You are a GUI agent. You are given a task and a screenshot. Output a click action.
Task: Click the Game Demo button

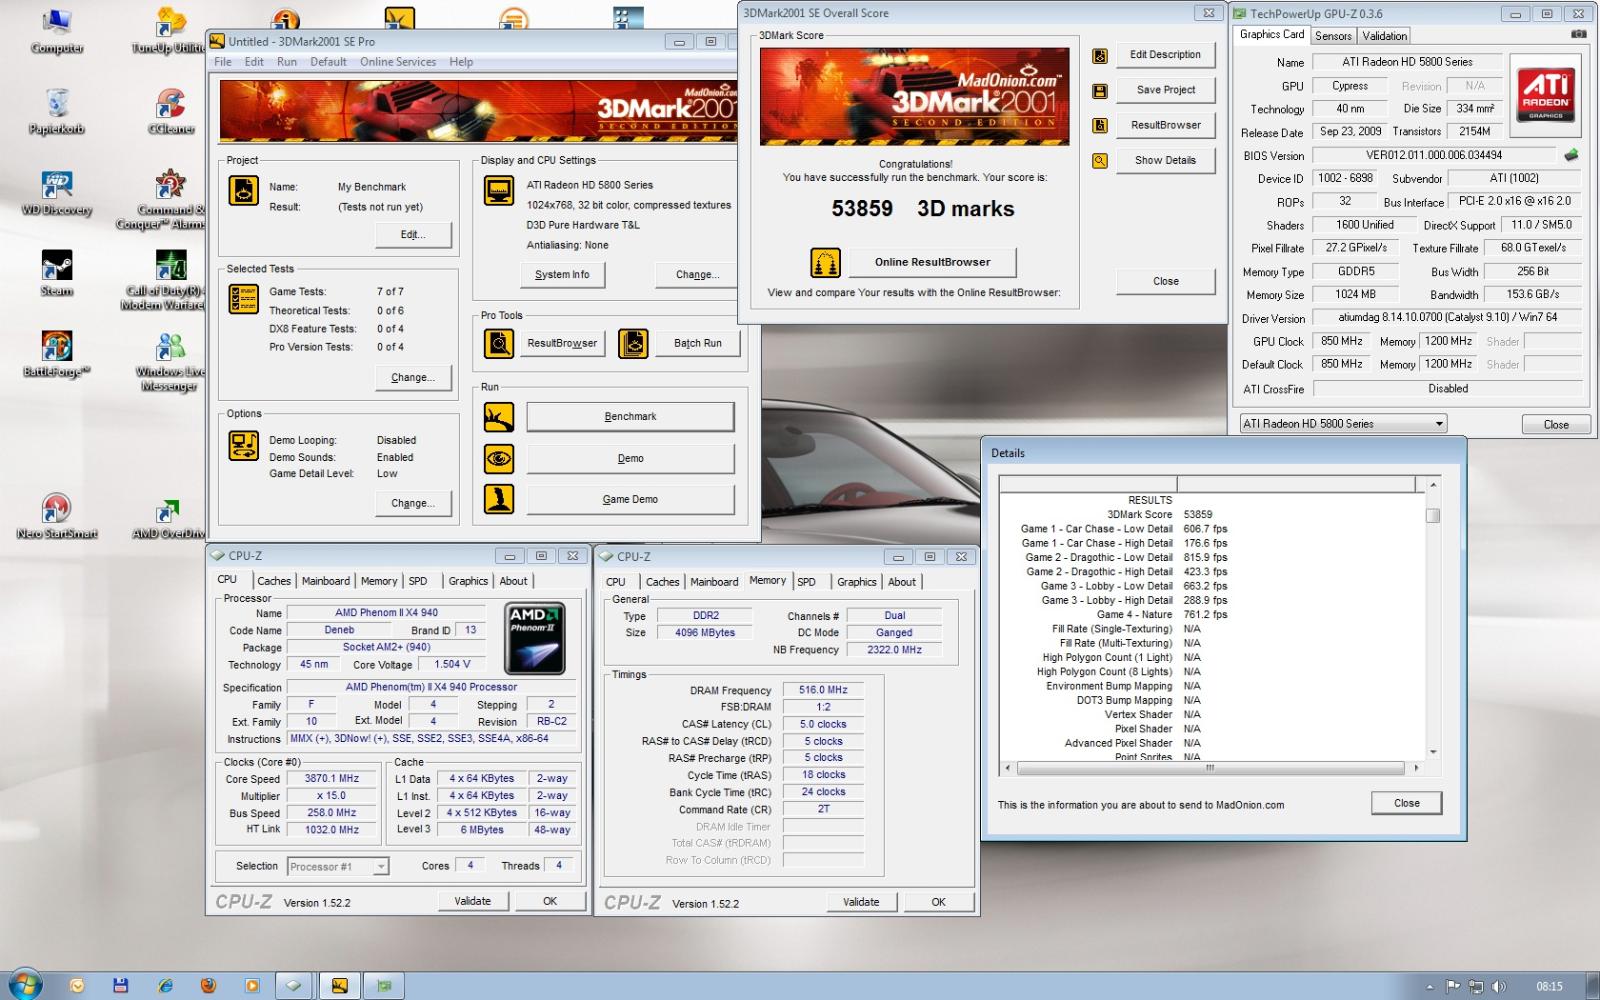[x=630, y=499]
